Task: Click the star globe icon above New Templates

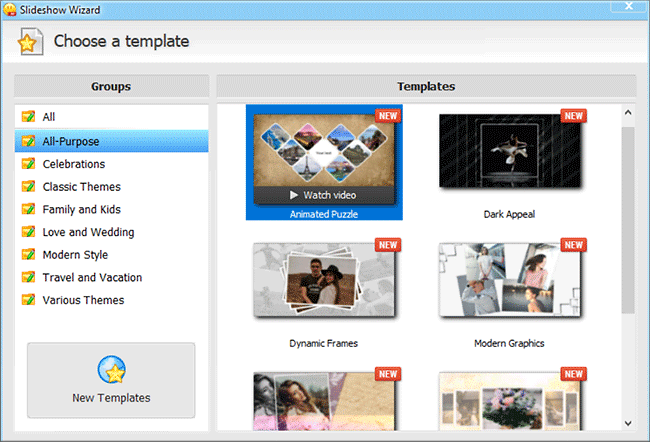Action: (x=112, y=369)
